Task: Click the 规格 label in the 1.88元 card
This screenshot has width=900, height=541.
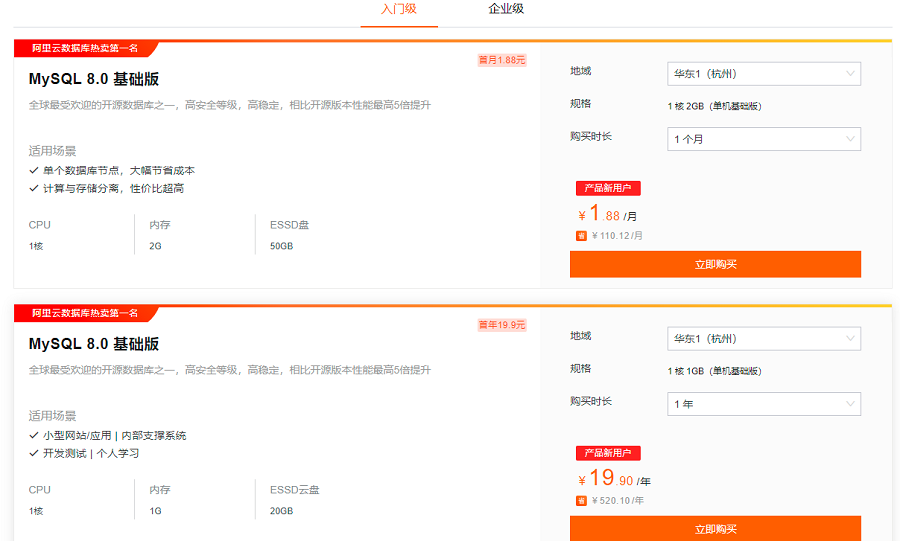Action: pyautogui.click(x=580, y=104)
